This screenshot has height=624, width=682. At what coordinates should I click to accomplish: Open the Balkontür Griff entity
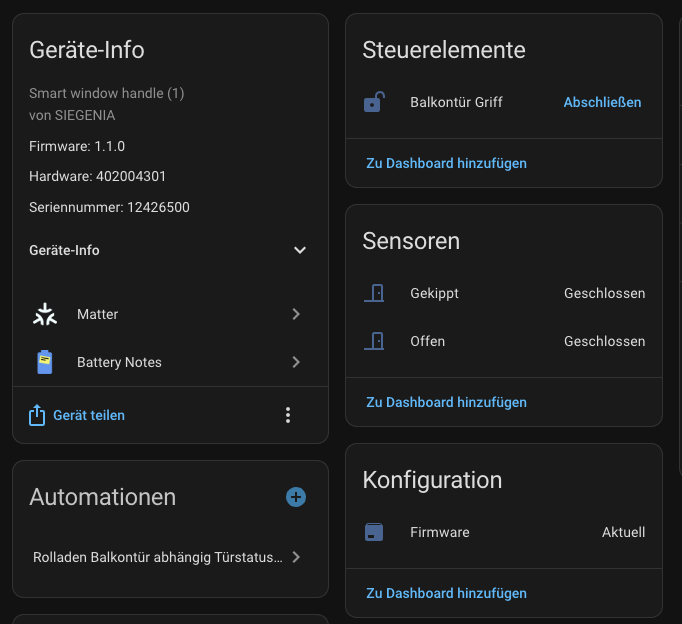(x=456, y=102)
